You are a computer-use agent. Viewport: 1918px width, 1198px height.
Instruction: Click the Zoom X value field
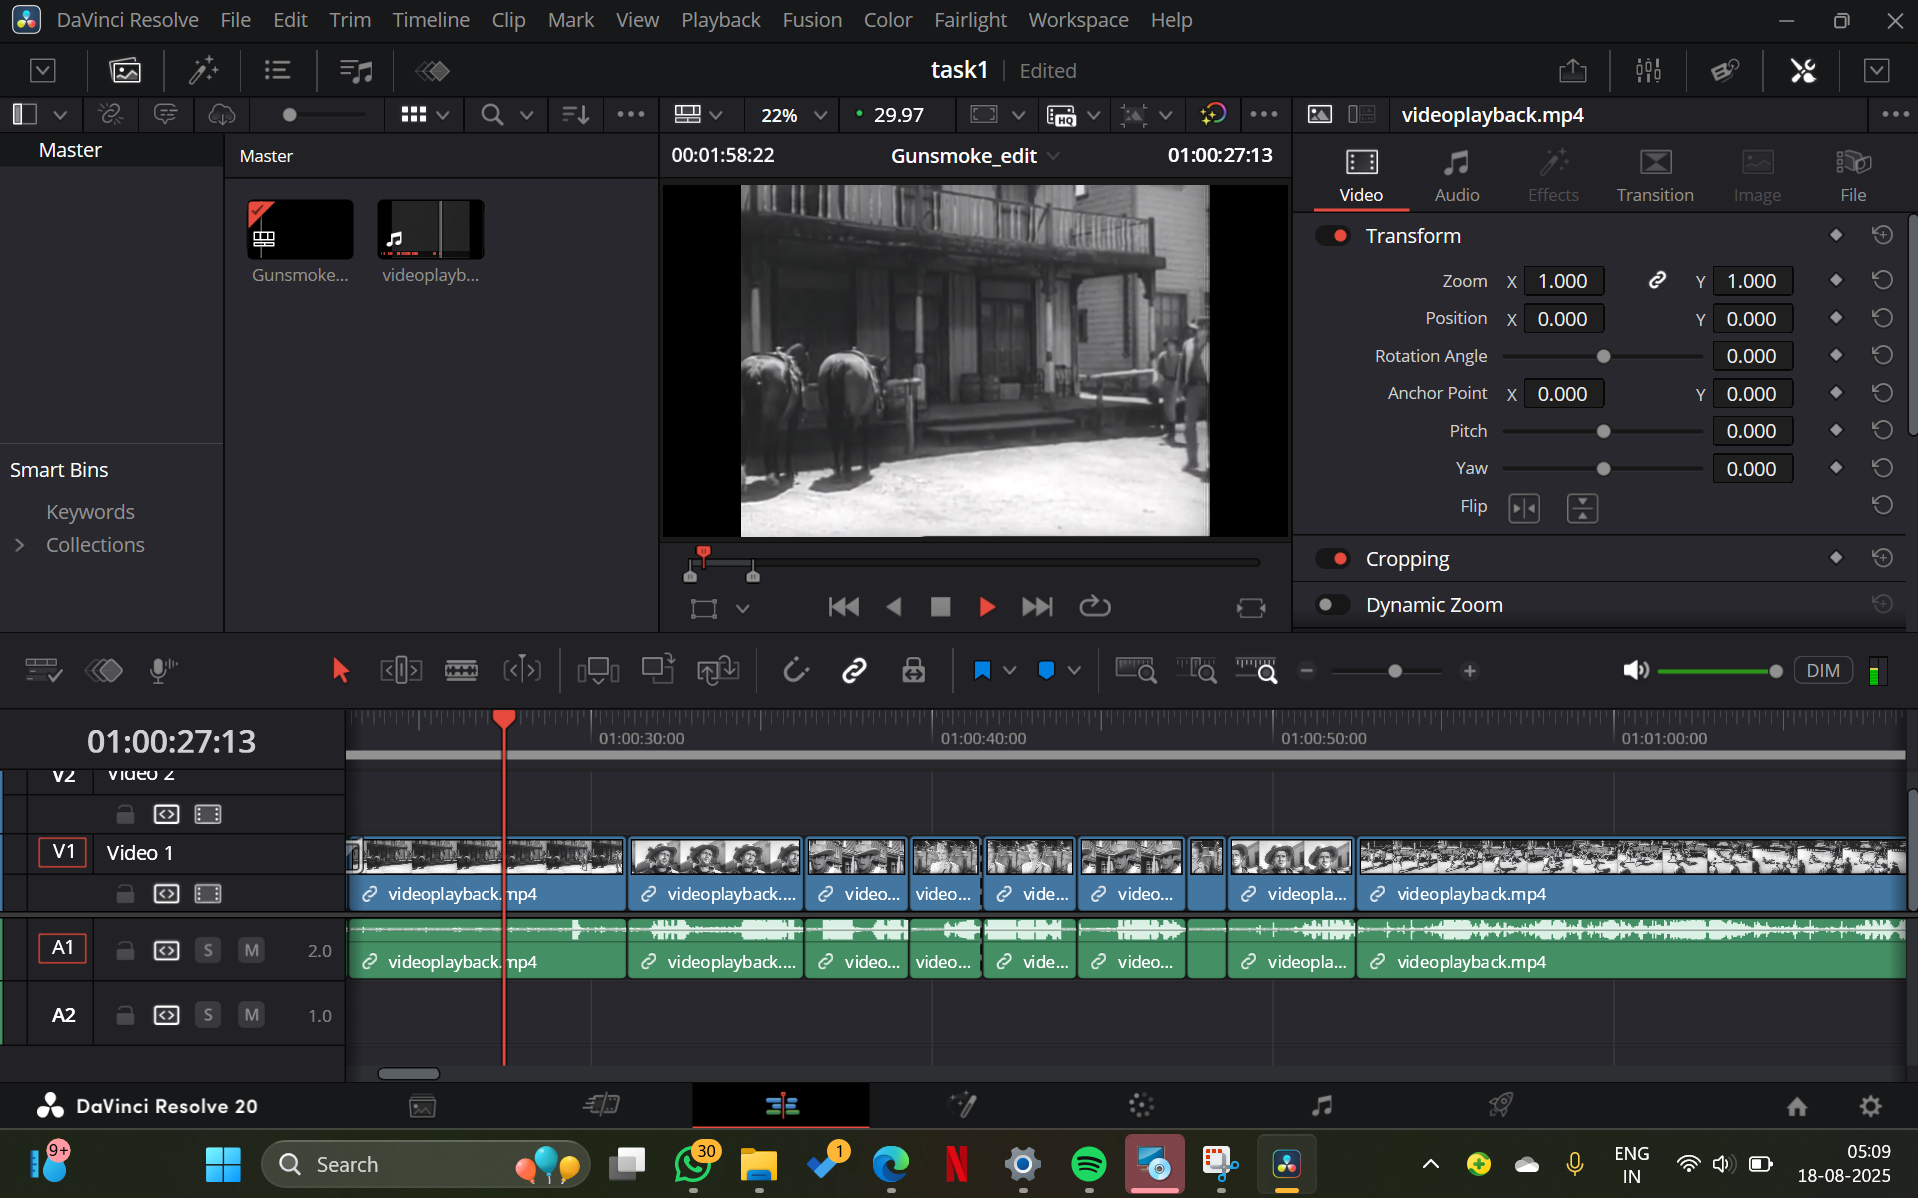[1563, 281]
